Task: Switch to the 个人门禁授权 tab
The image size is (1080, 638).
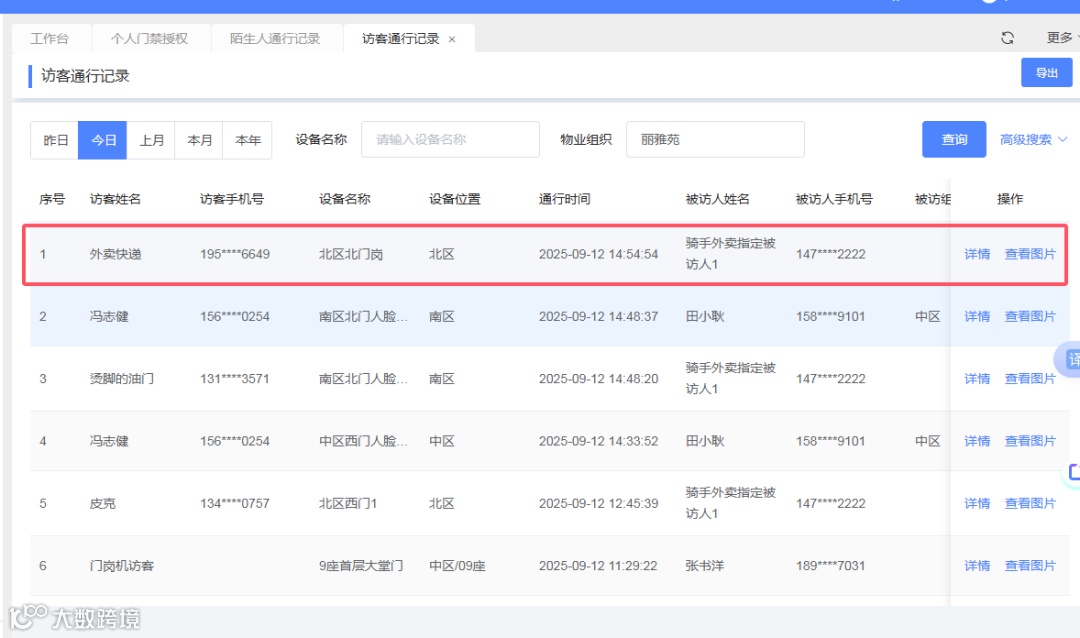Action: tap(149, 39)
